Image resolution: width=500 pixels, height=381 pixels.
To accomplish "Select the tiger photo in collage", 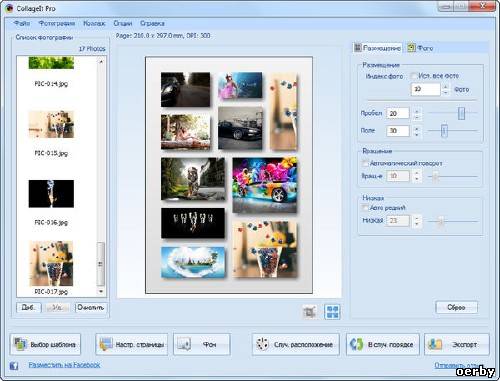I will coord(193,179).
